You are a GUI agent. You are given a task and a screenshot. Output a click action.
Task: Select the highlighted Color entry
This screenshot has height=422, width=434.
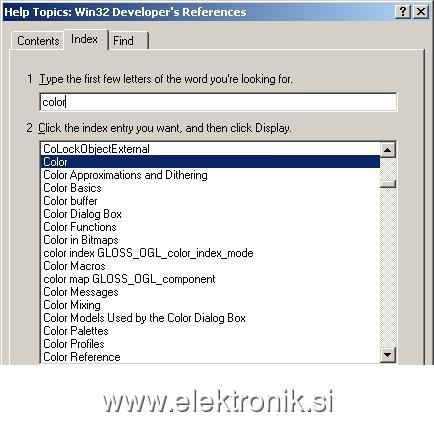tap(210, 162)
